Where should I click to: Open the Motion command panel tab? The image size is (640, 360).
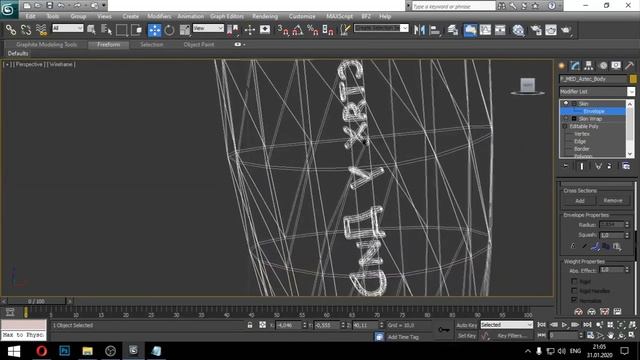(602, 65)
